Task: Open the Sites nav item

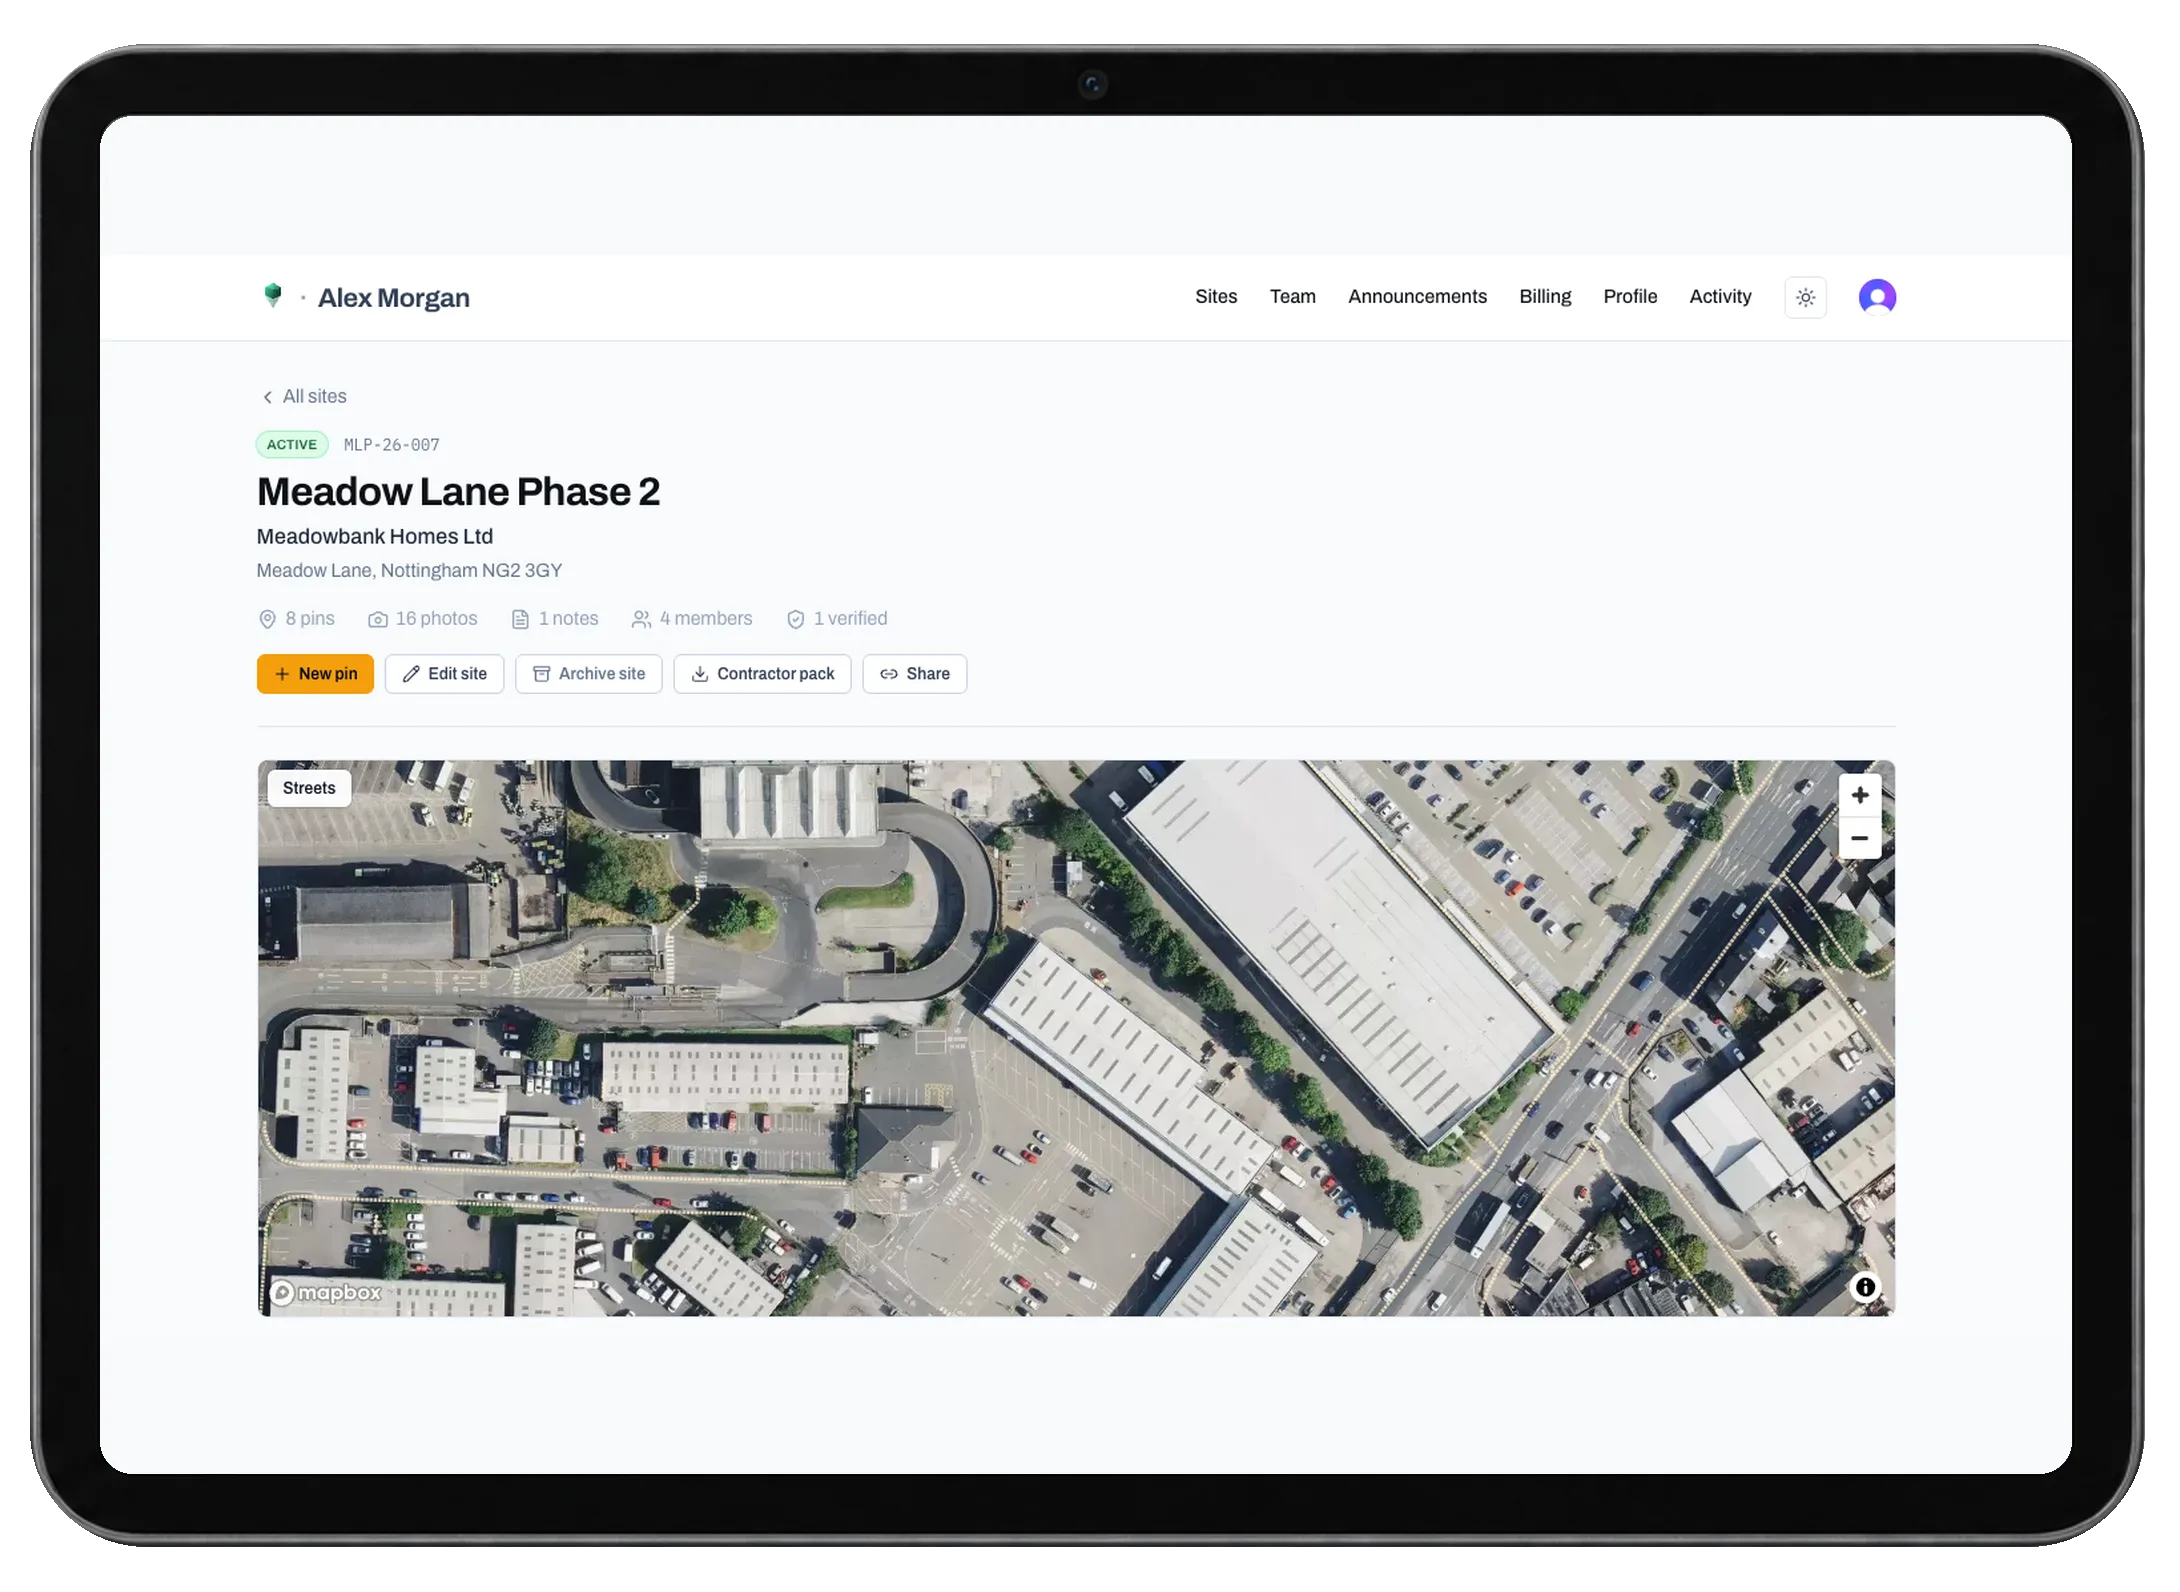Action: (1216, 297)
